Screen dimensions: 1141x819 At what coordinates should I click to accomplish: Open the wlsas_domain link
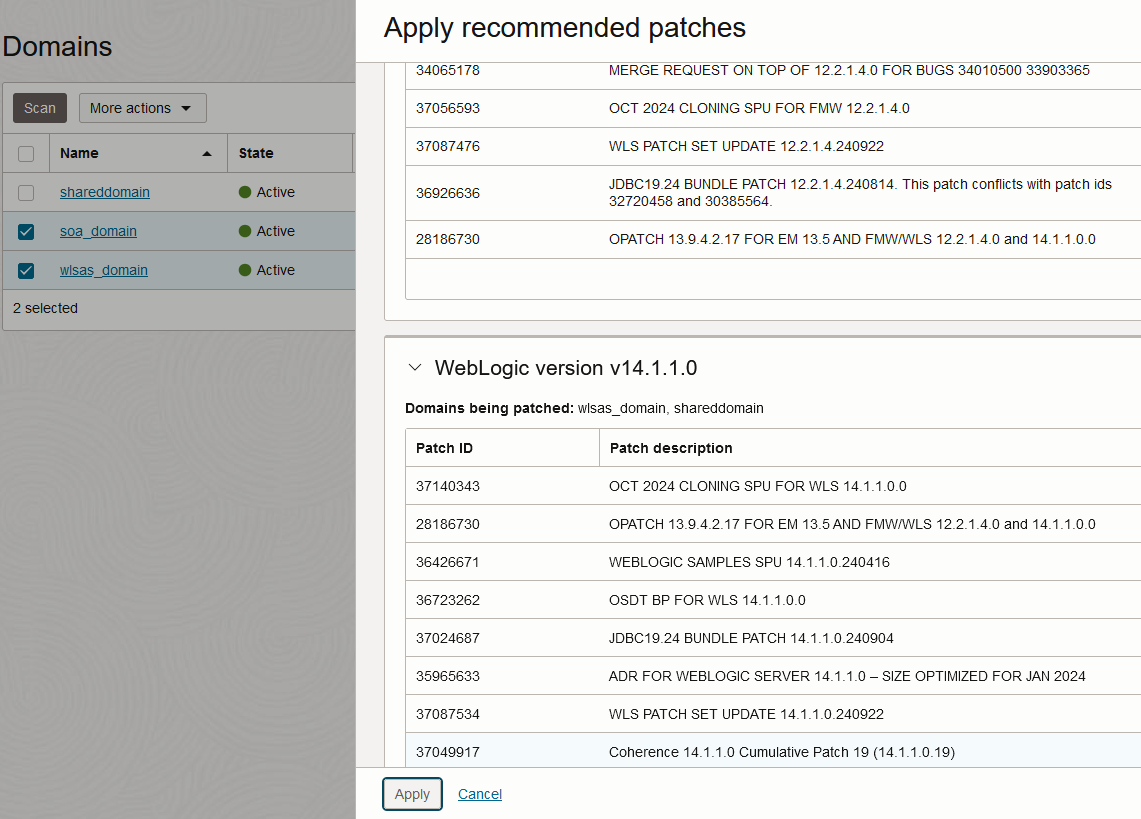(x=104, y=270)
